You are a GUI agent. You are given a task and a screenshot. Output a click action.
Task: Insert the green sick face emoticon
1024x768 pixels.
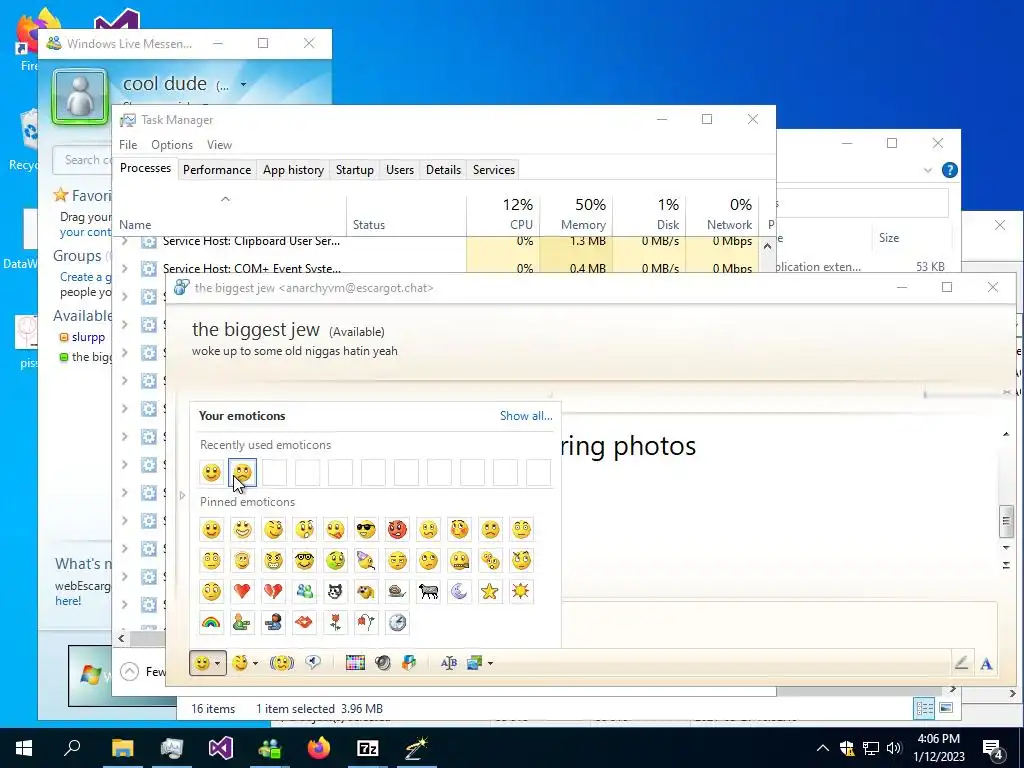[x=335, y=560]
